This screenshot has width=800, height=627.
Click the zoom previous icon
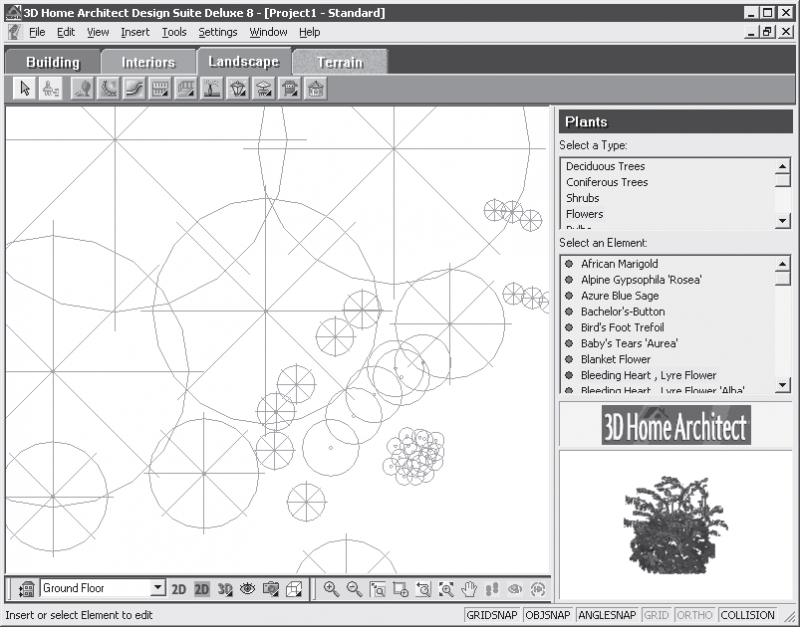tap(423, 589)
